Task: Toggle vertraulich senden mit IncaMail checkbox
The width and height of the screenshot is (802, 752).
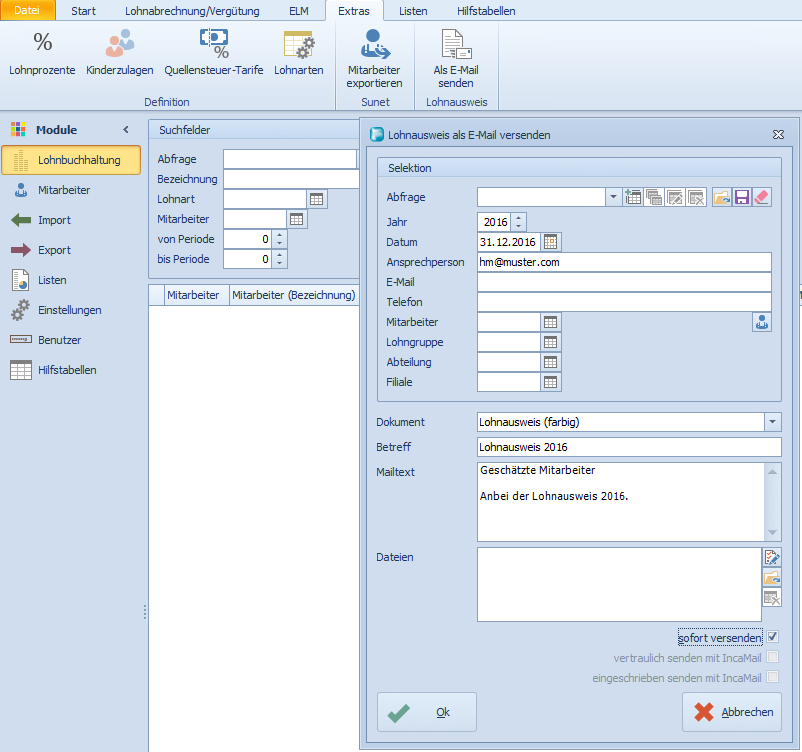Action: tap(772, 657)
